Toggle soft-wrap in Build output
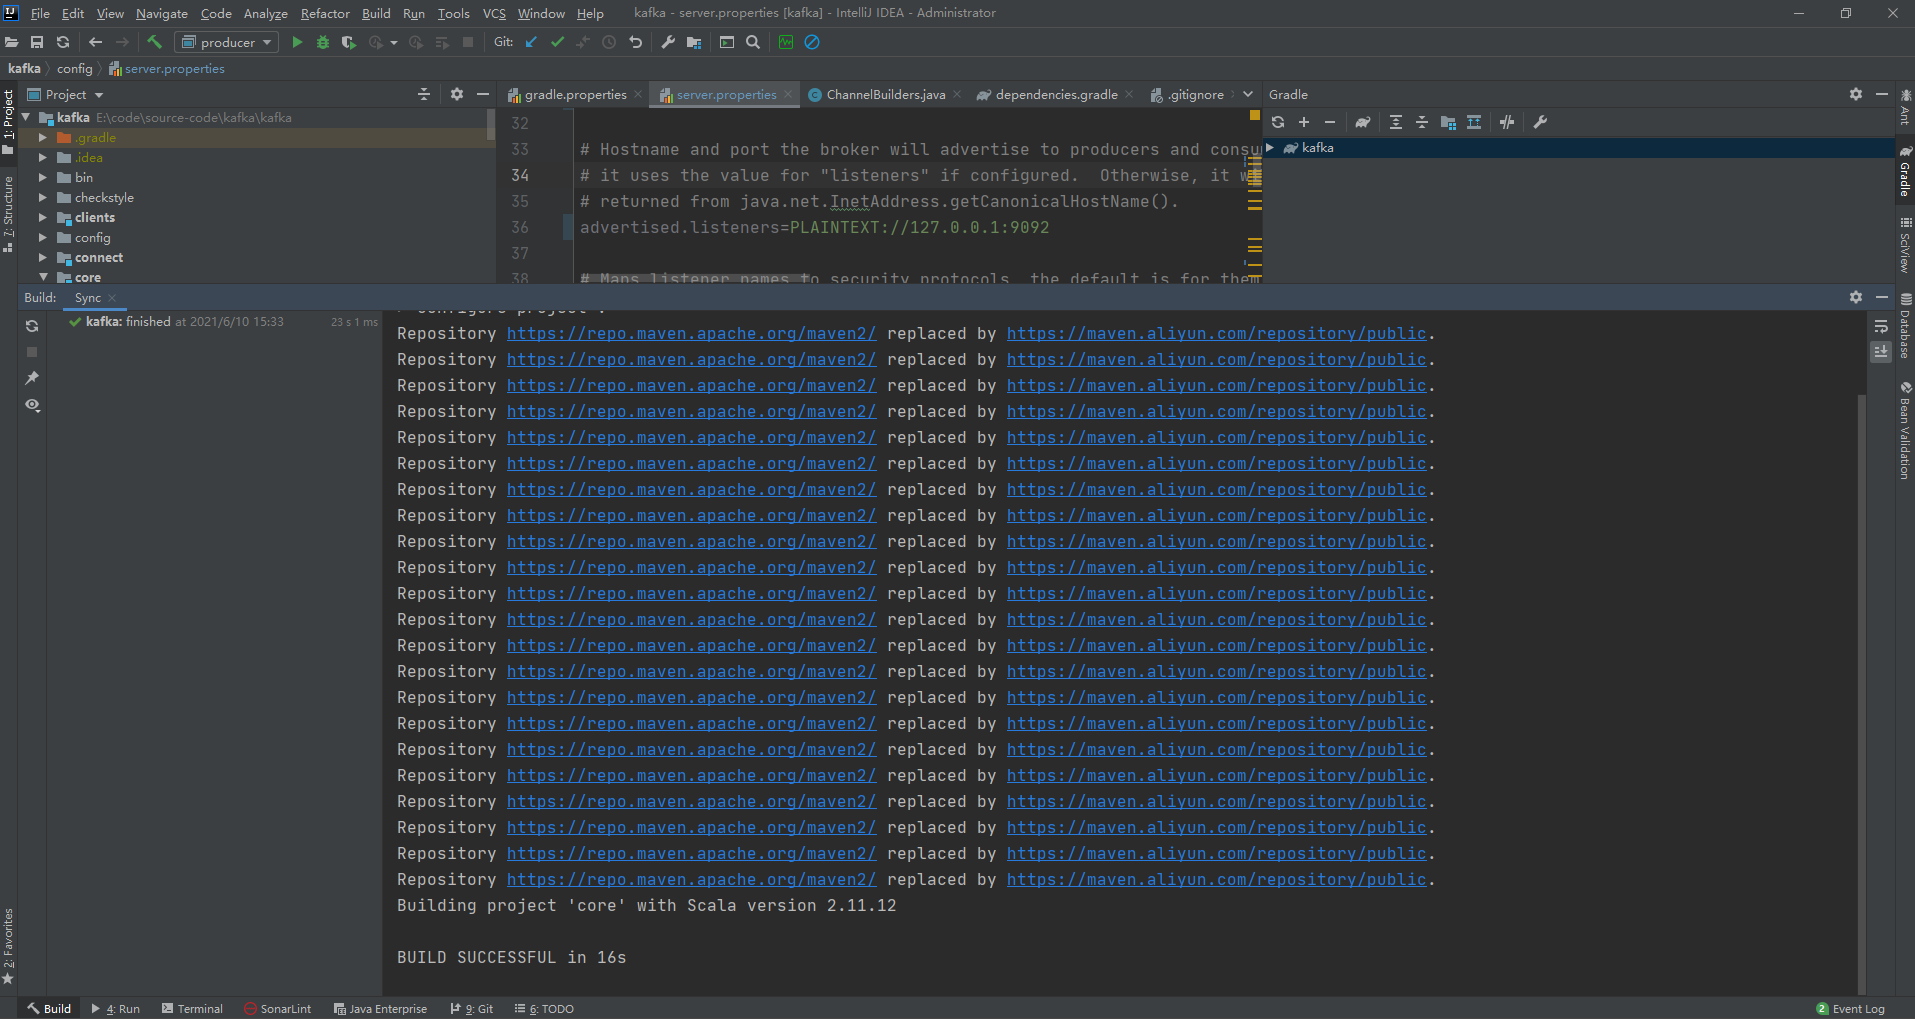Image resolution: width=1915 pixels, height=1019 pixels. point(1881,326)
